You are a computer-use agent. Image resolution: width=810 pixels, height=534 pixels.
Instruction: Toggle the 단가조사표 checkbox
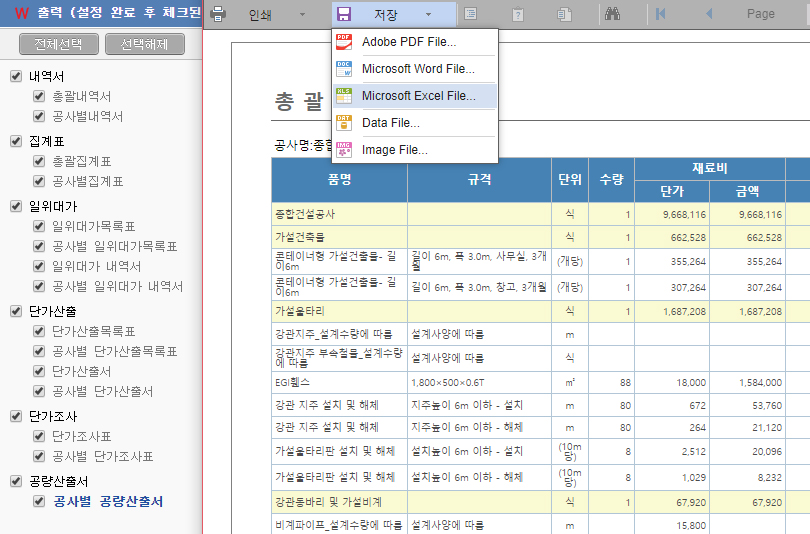click(39, 436)
